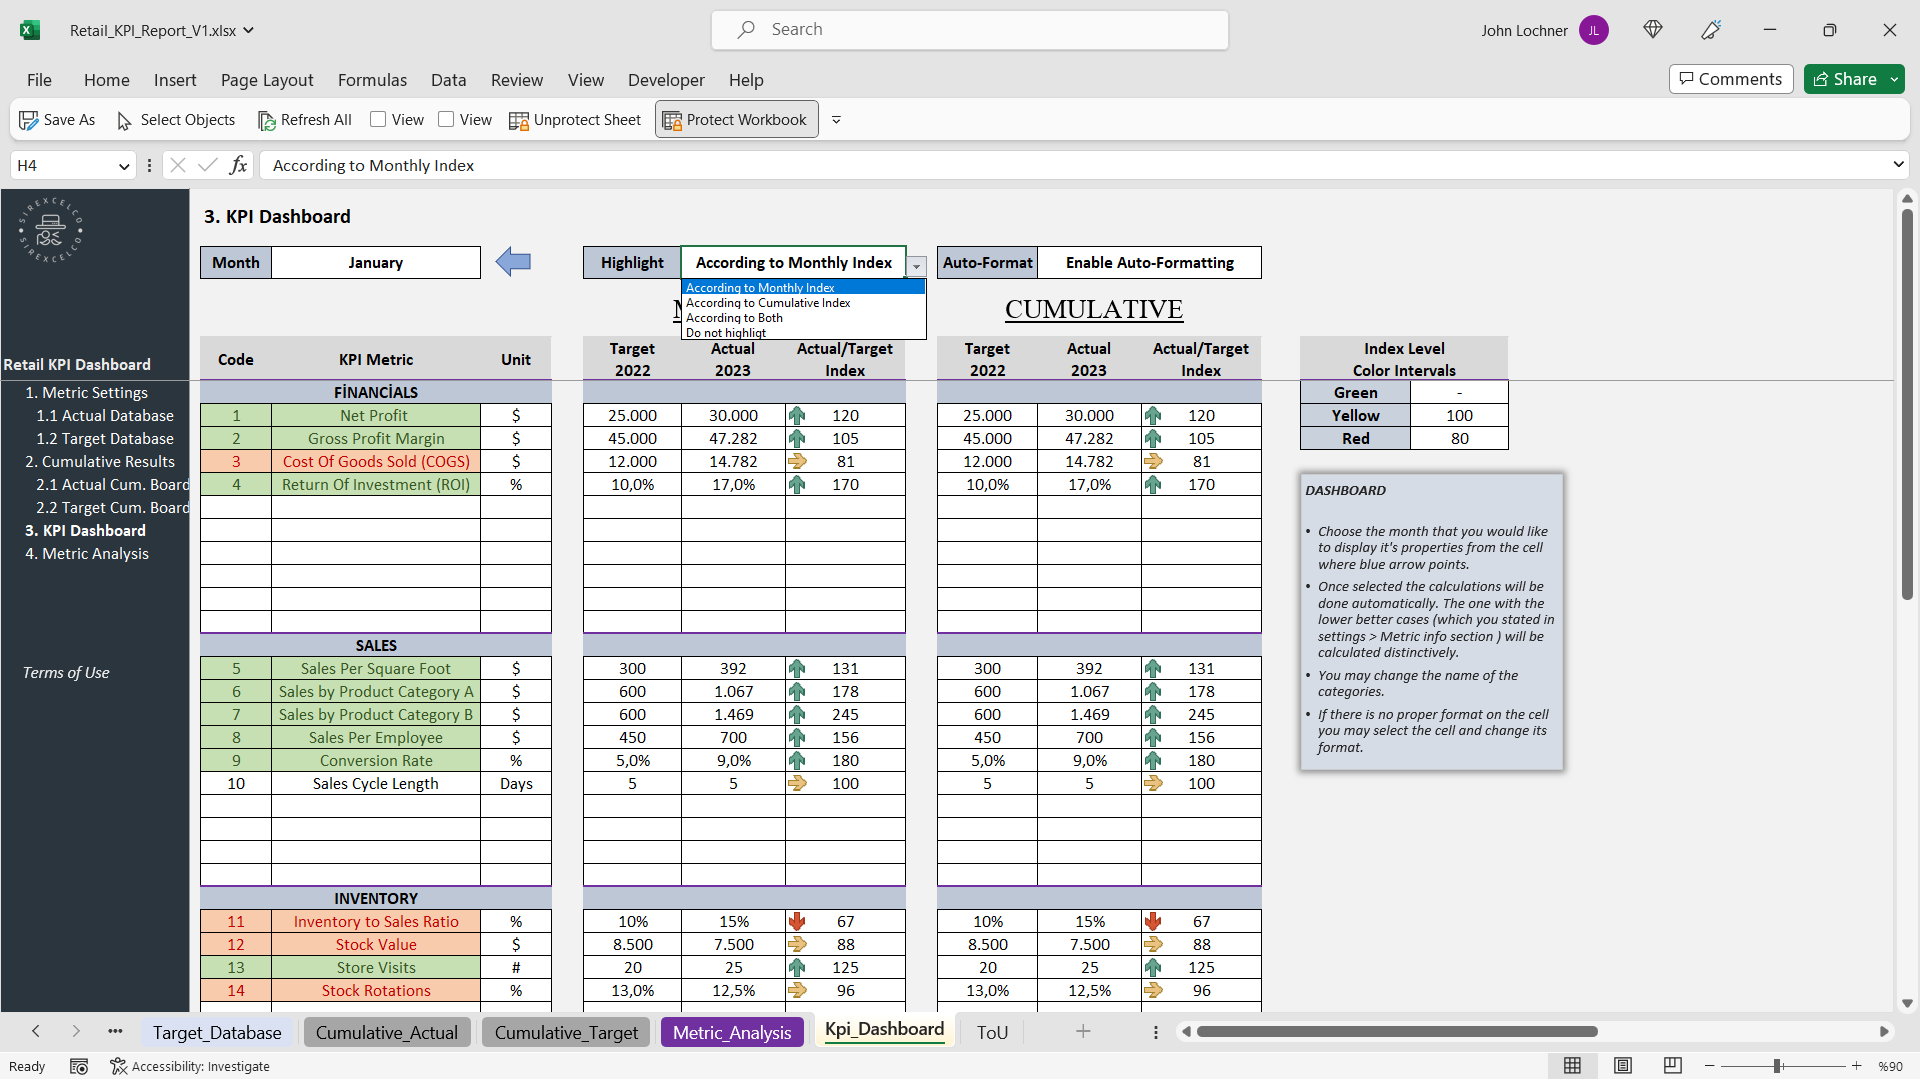
Task: Go to 1.1 Actual Database link
Action: coord(105,415)
